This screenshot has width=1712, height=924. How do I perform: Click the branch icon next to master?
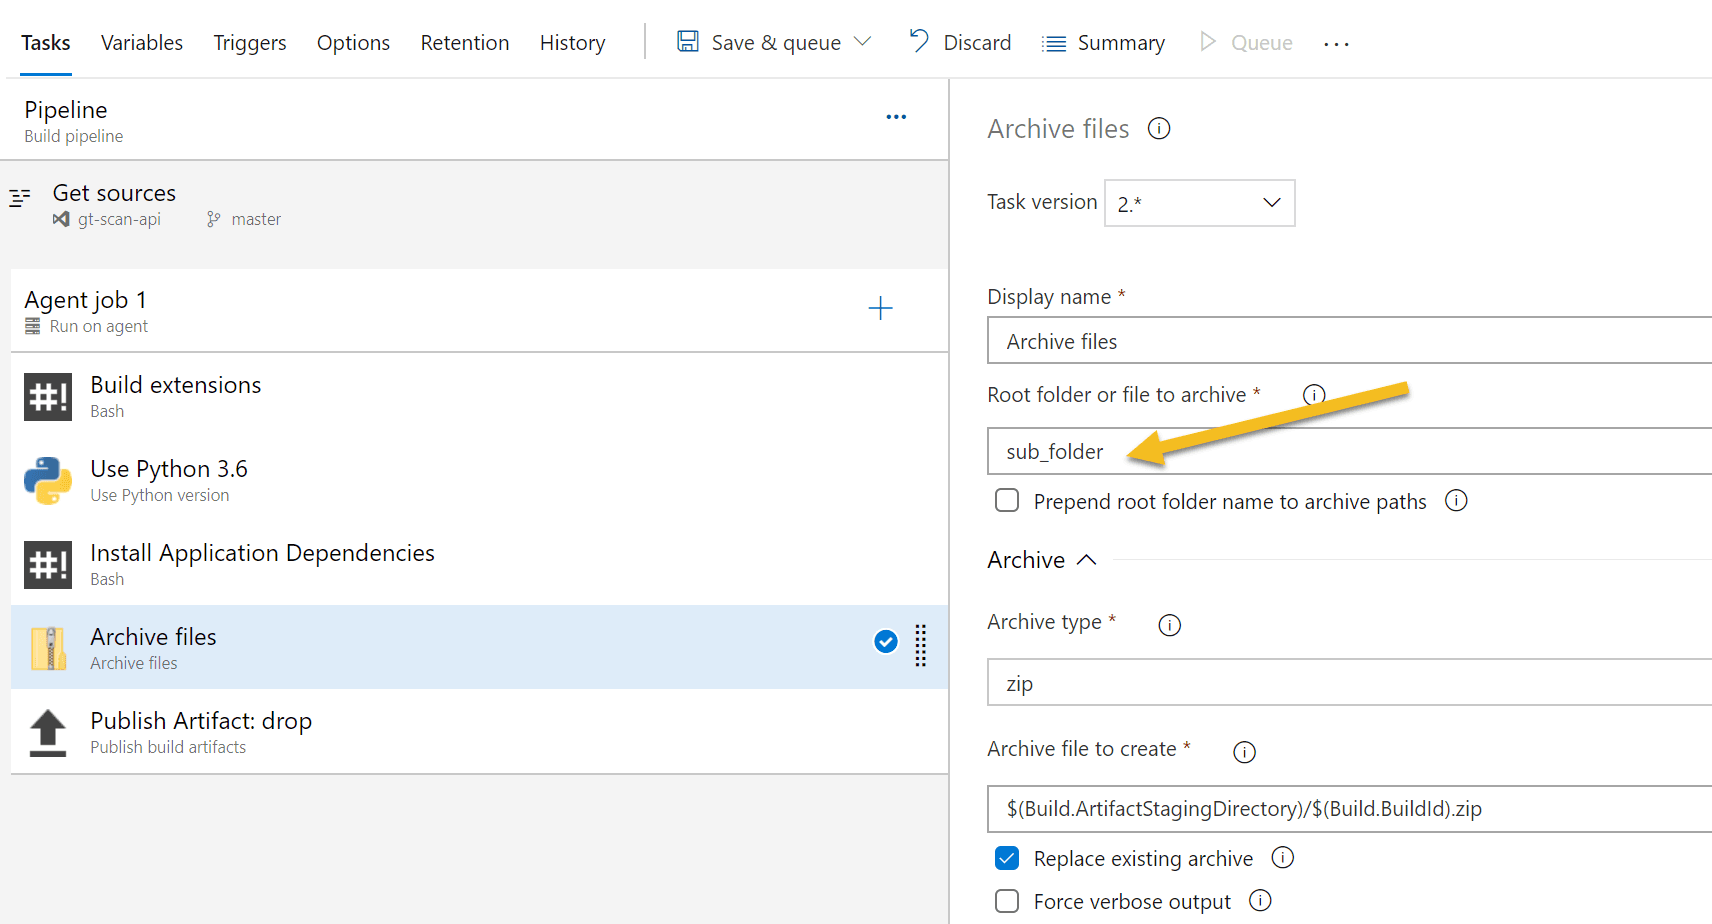coord(213,219)
